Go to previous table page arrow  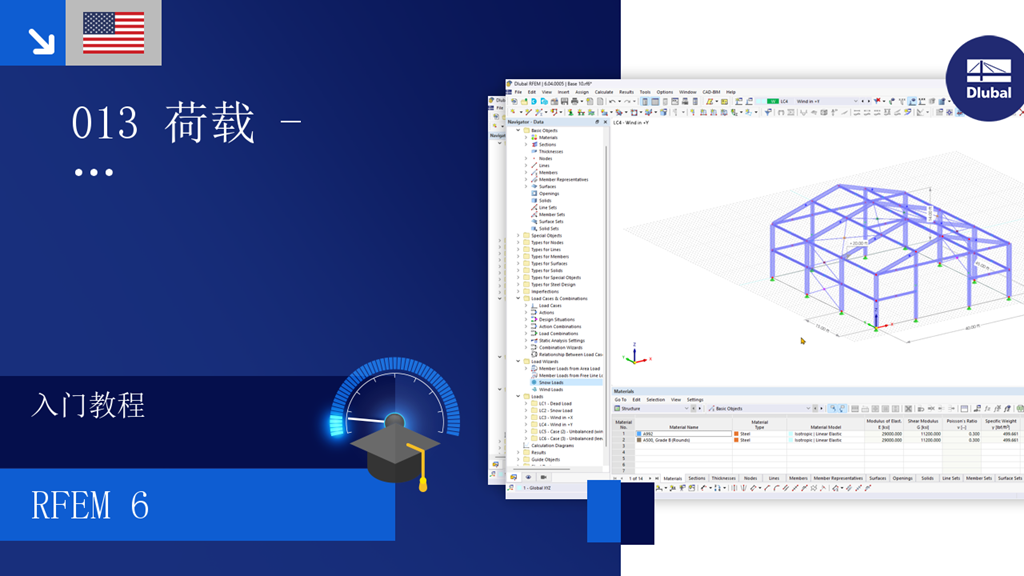point(622,478)
